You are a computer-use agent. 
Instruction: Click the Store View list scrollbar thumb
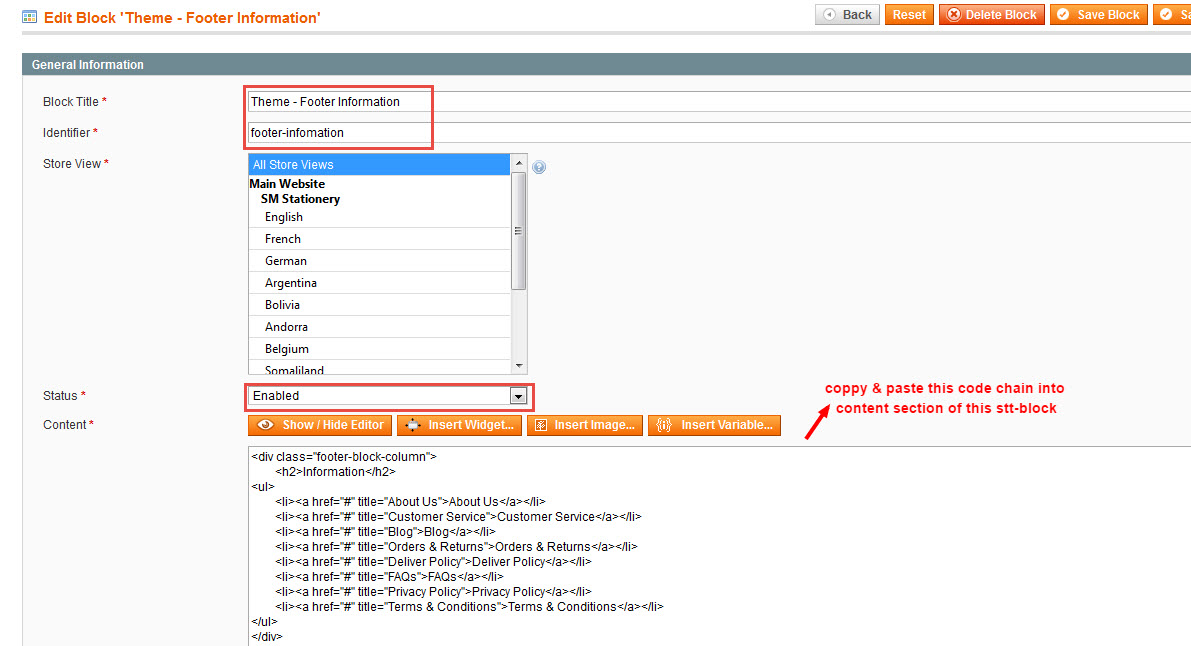pos(519,231)
